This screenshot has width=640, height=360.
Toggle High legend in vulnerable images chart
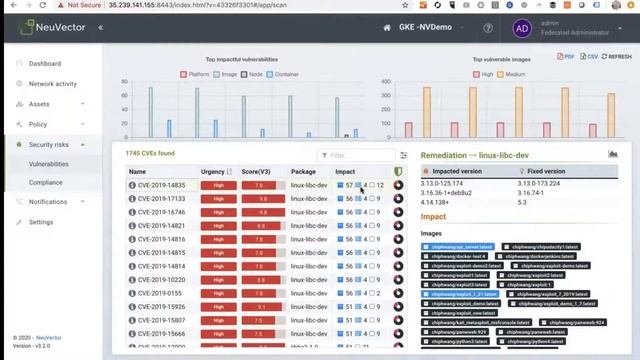pos(483,74)
